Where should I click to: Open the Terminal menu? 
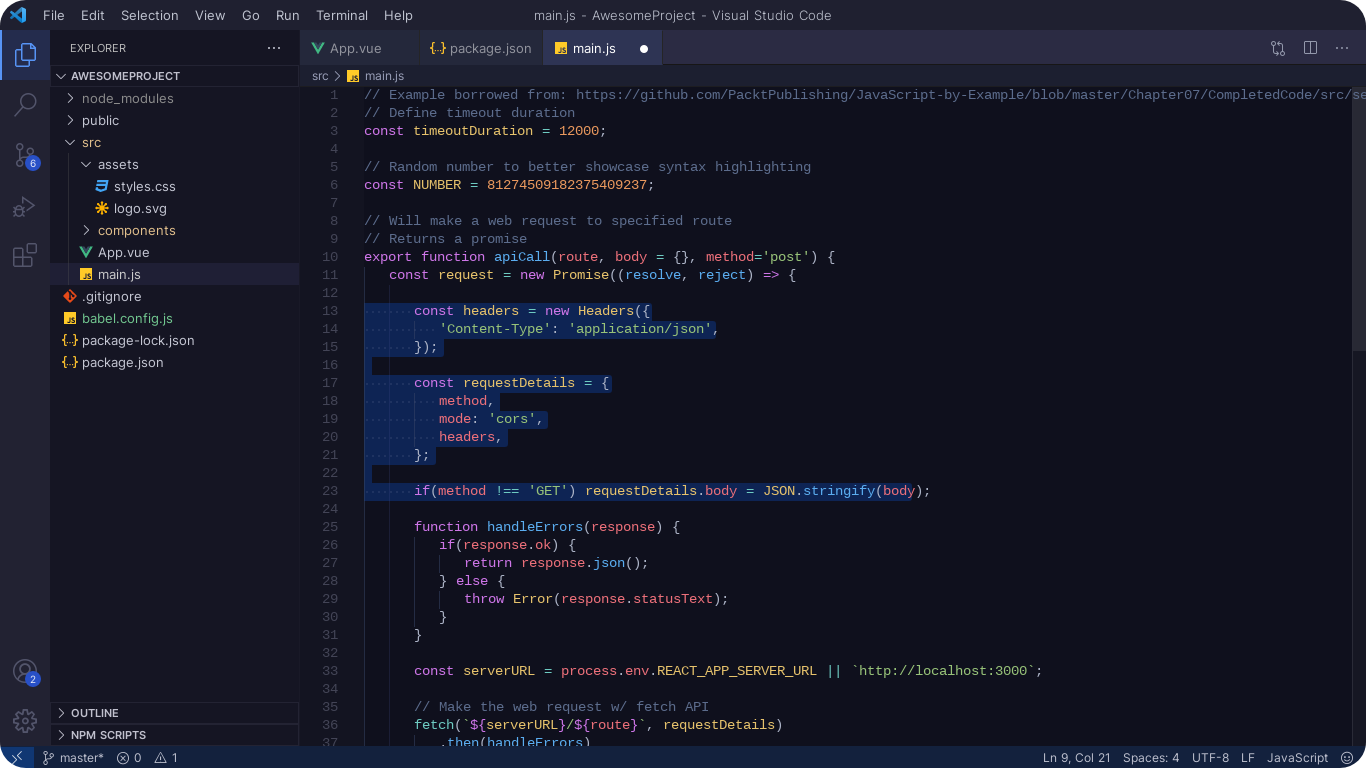pyautogui.click(x=342, y=15)
